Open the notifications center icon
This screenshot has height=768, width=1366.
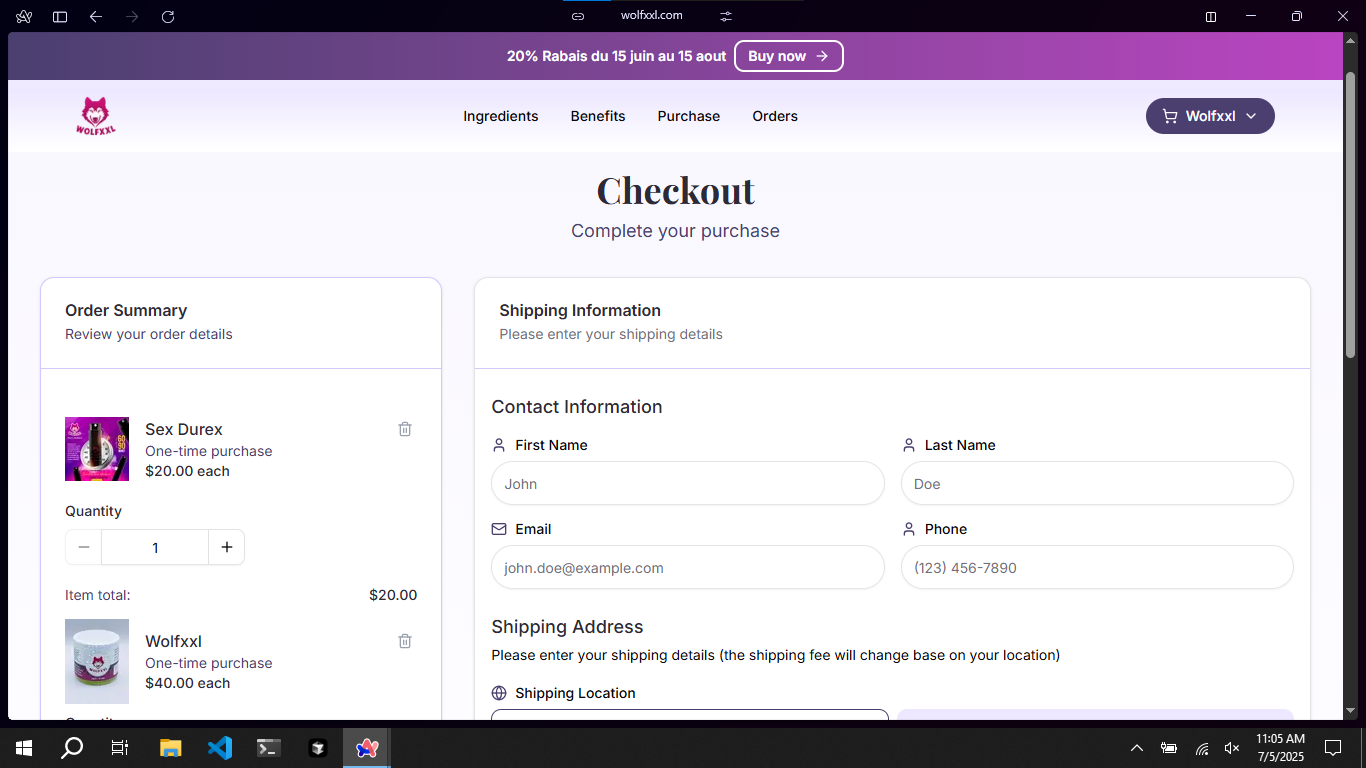point(1333,747)
